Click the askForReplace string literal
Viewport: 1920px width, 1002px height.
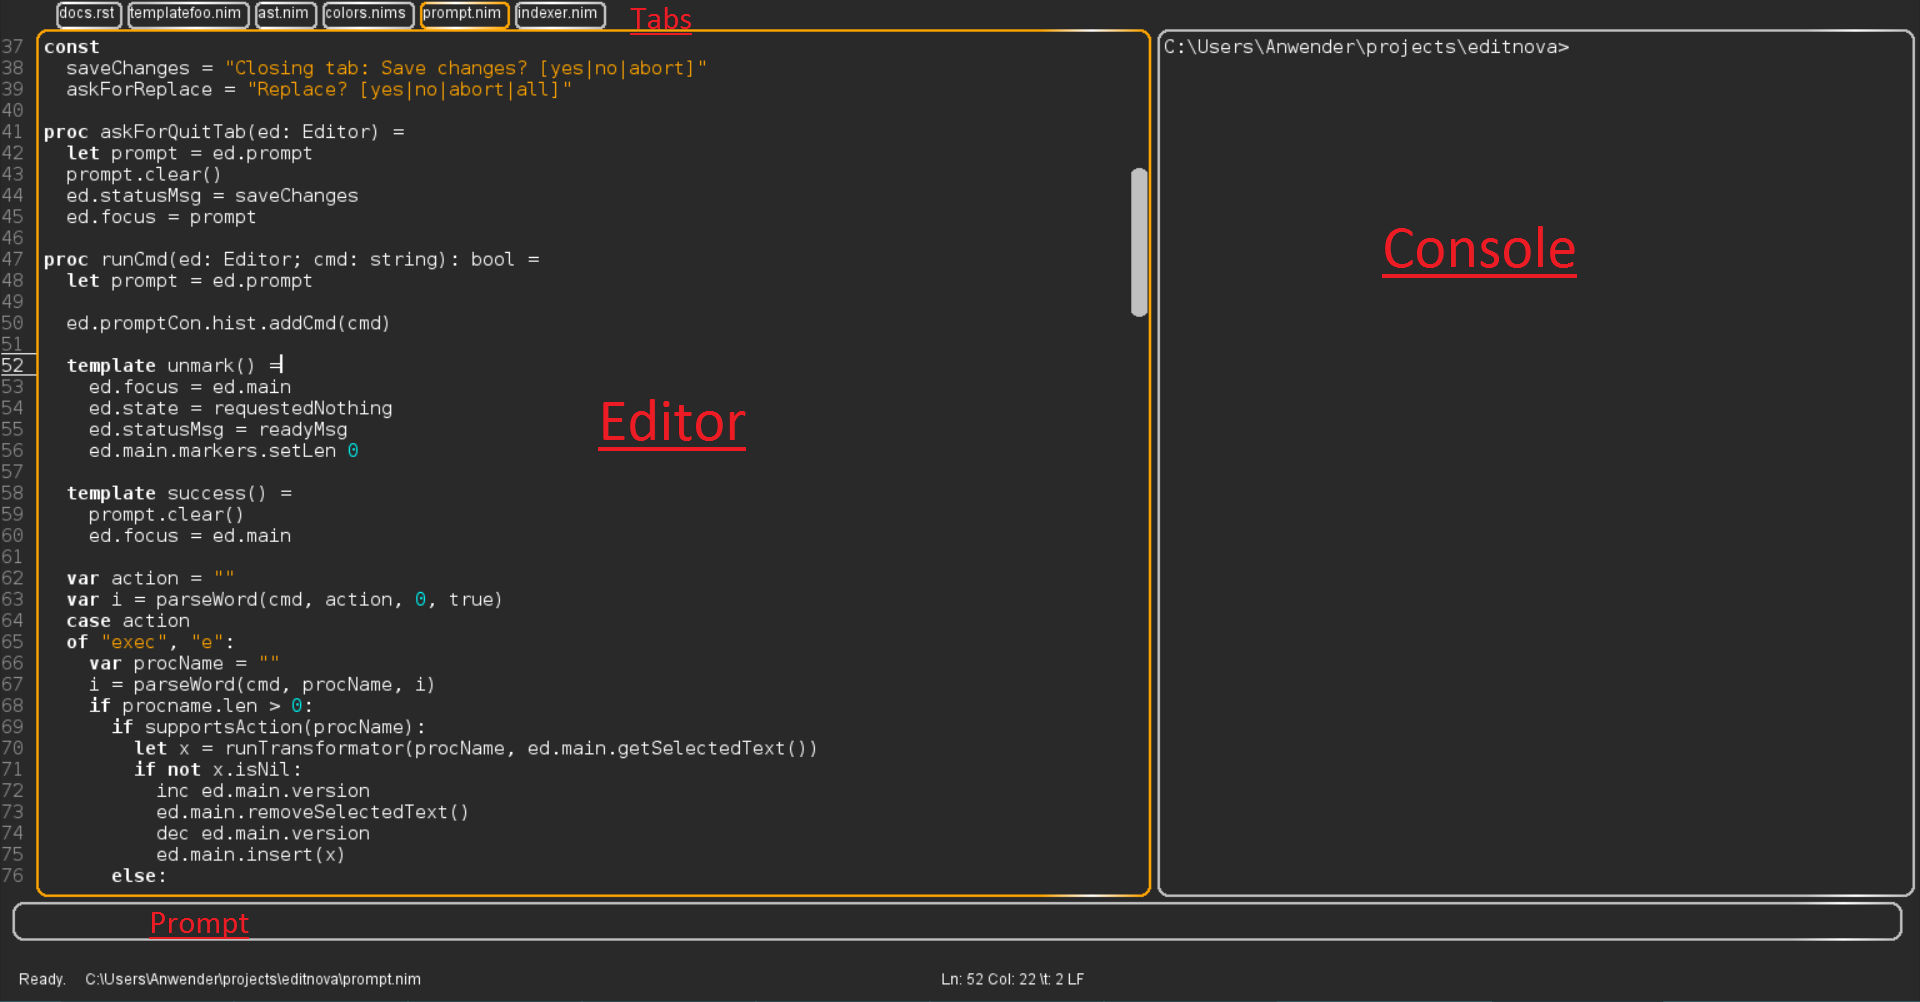[x=410, y=89]
